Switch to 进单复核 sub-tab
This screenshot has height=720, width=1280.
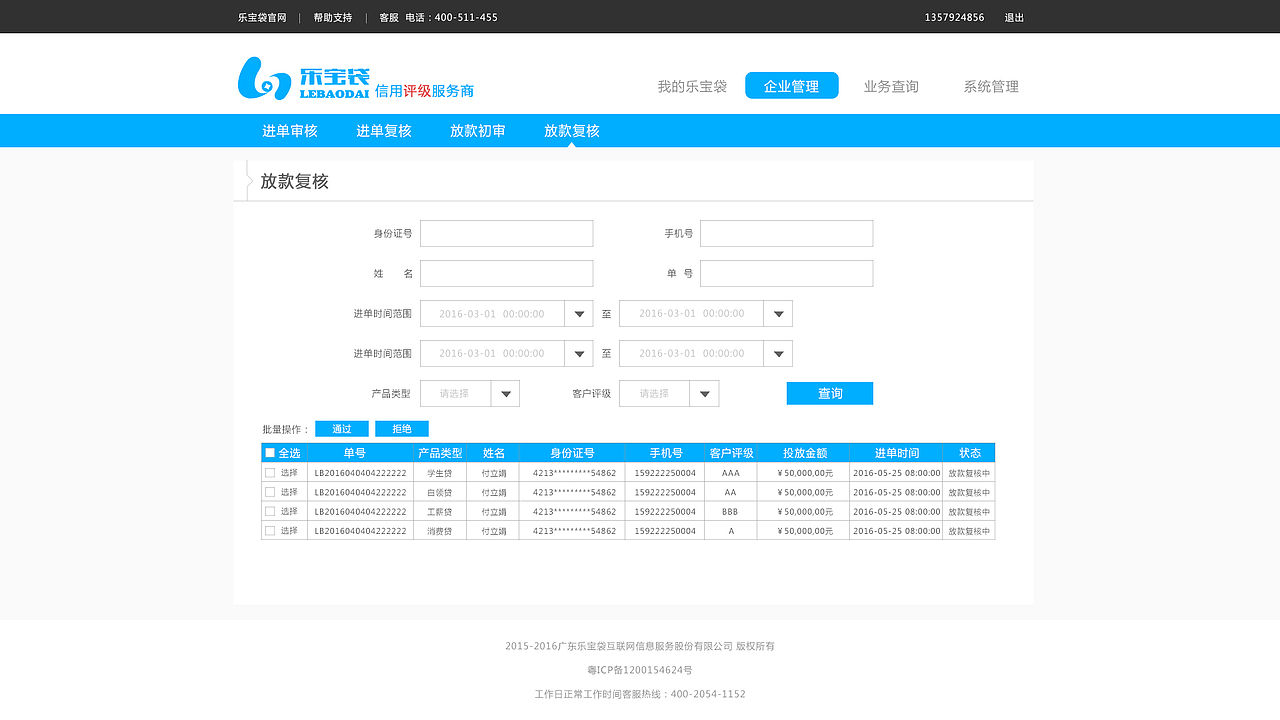384,131
